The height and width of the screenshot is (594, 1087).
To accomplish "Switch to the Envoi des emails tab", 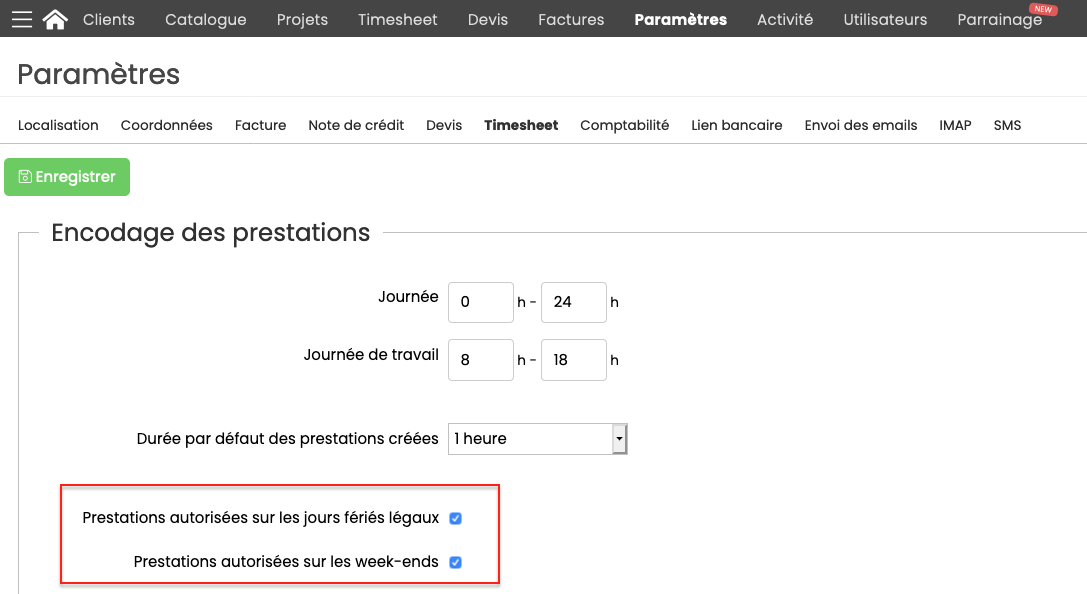I will click(x=860, y=125).
